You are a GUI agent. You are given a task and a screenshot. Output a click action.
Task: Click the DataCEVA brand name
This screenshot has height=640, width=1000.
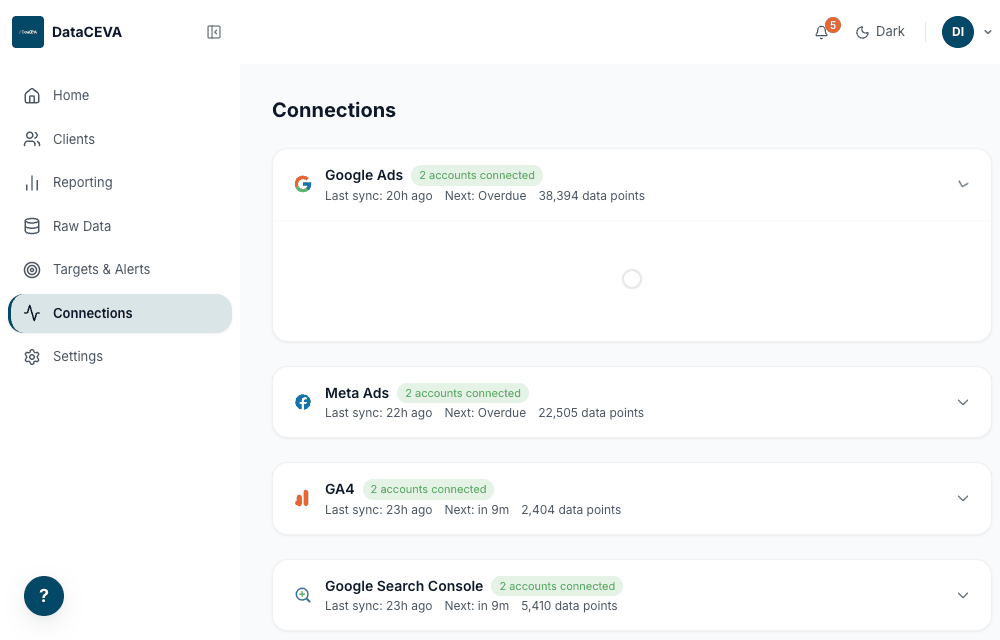pyautogui.click(x=87, y=32)
